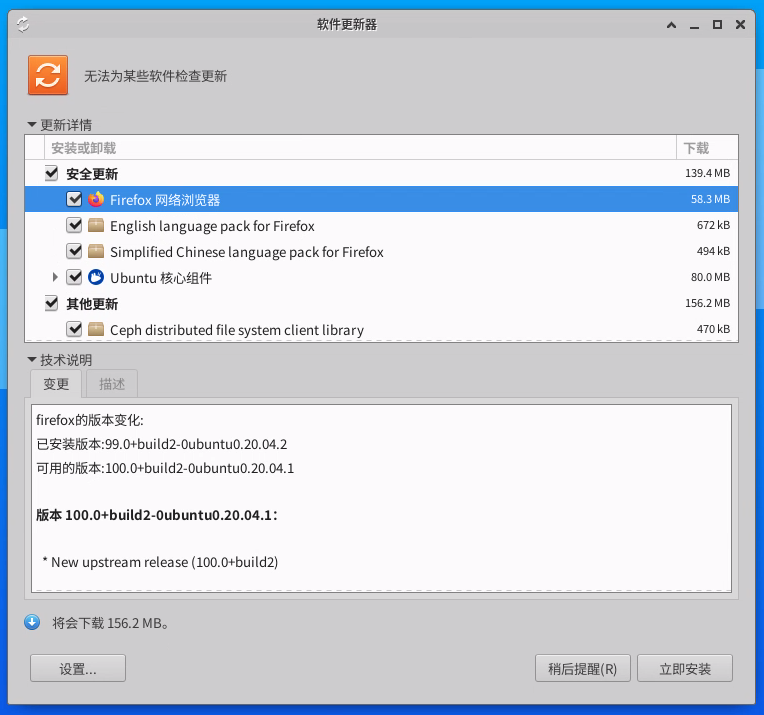Click 将会下载 156.2 MB status text
This screenshot has width=764, height=715.
pos(111,623)
